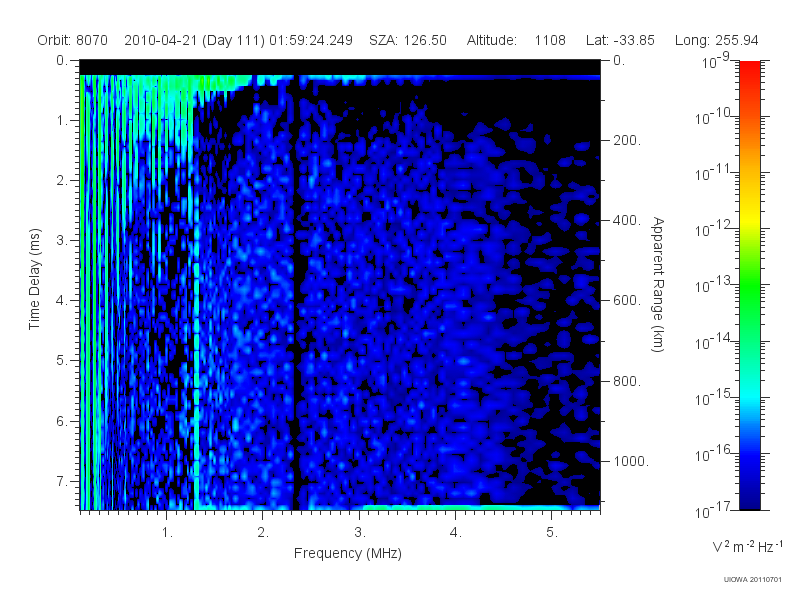800x600 pixels.
Task: Click the 4. tick label on time delay axis
Action: (x=62, y=301)
